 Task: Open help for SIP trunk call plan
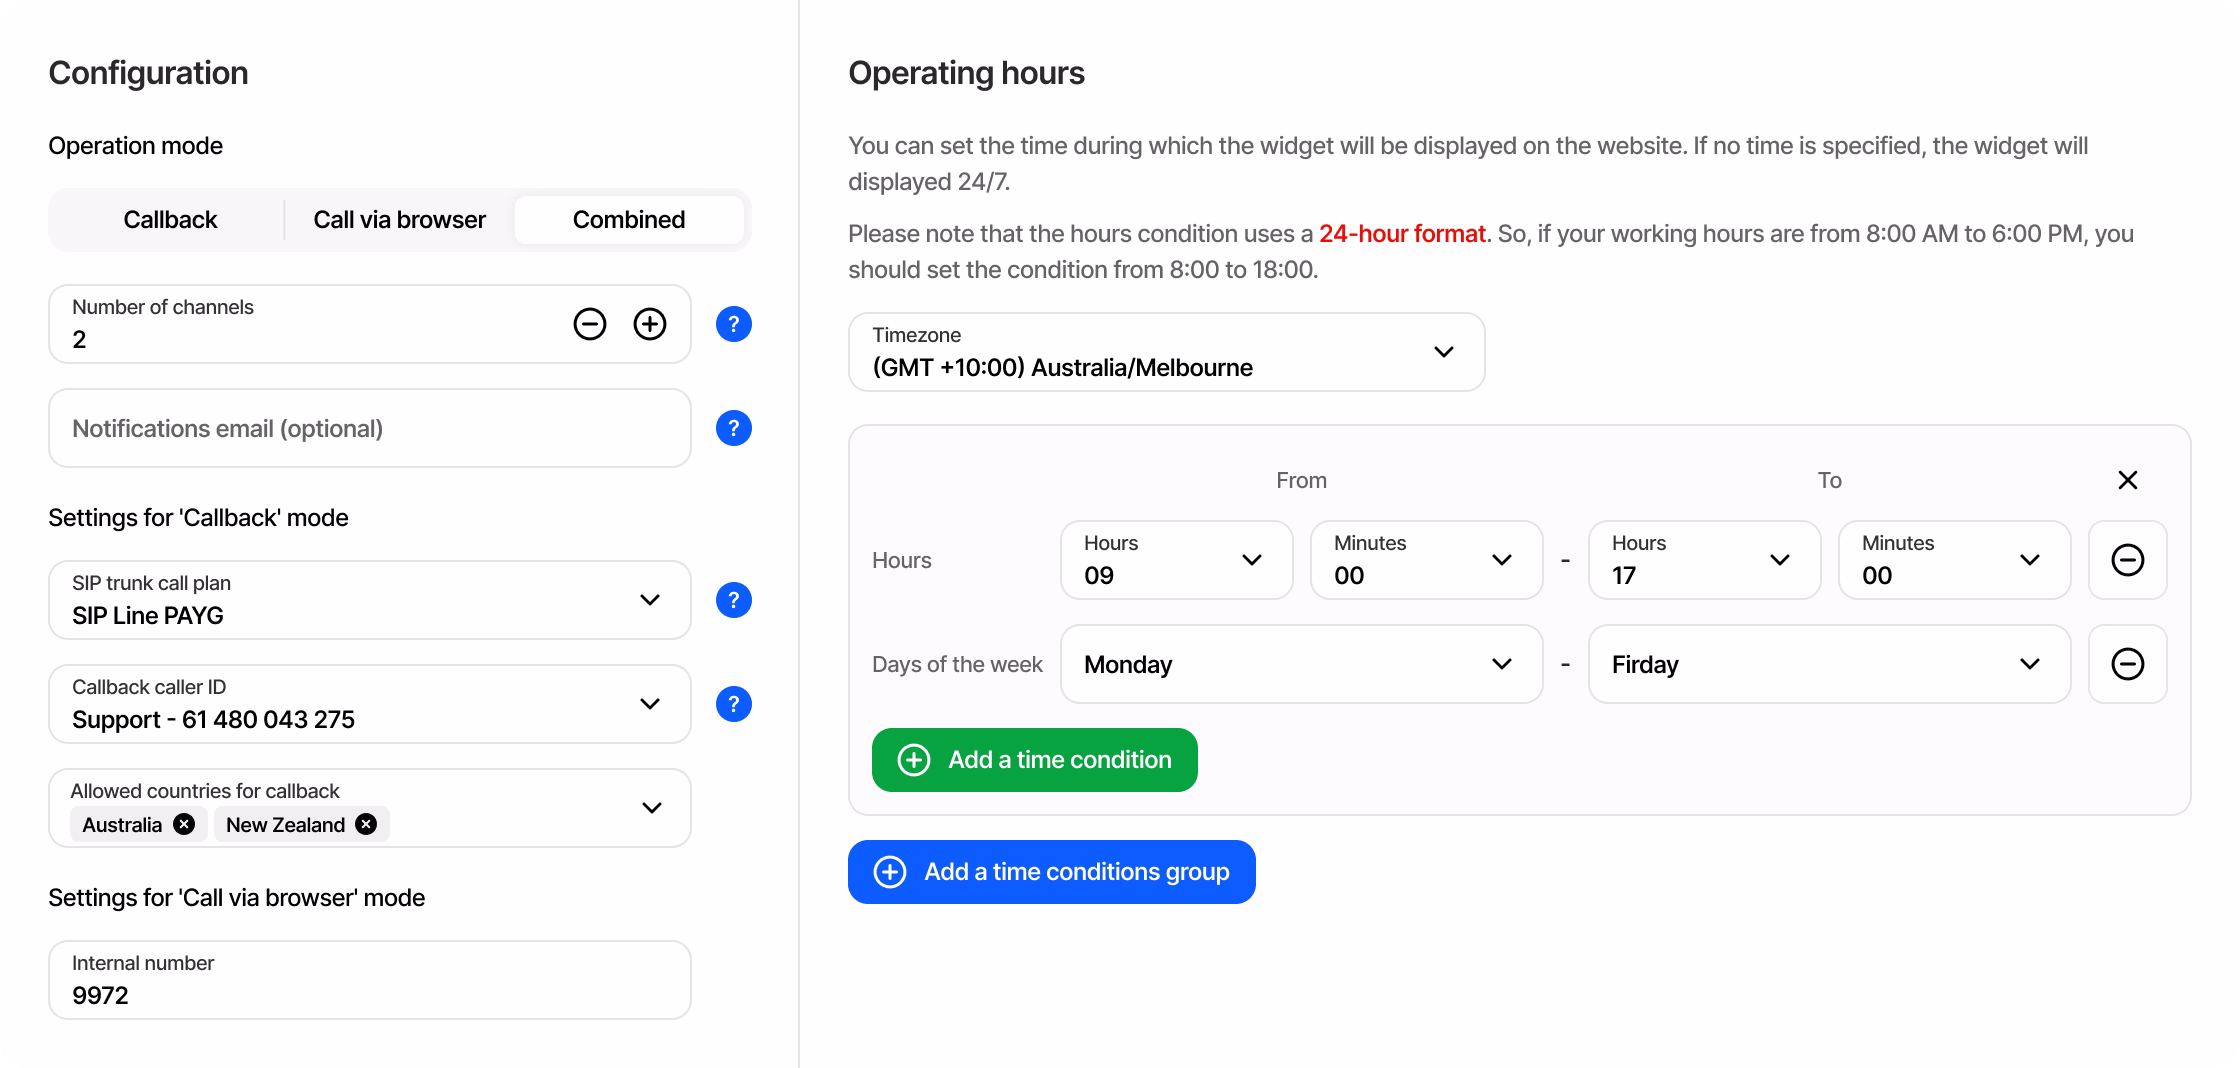click(x=734, y=600)
